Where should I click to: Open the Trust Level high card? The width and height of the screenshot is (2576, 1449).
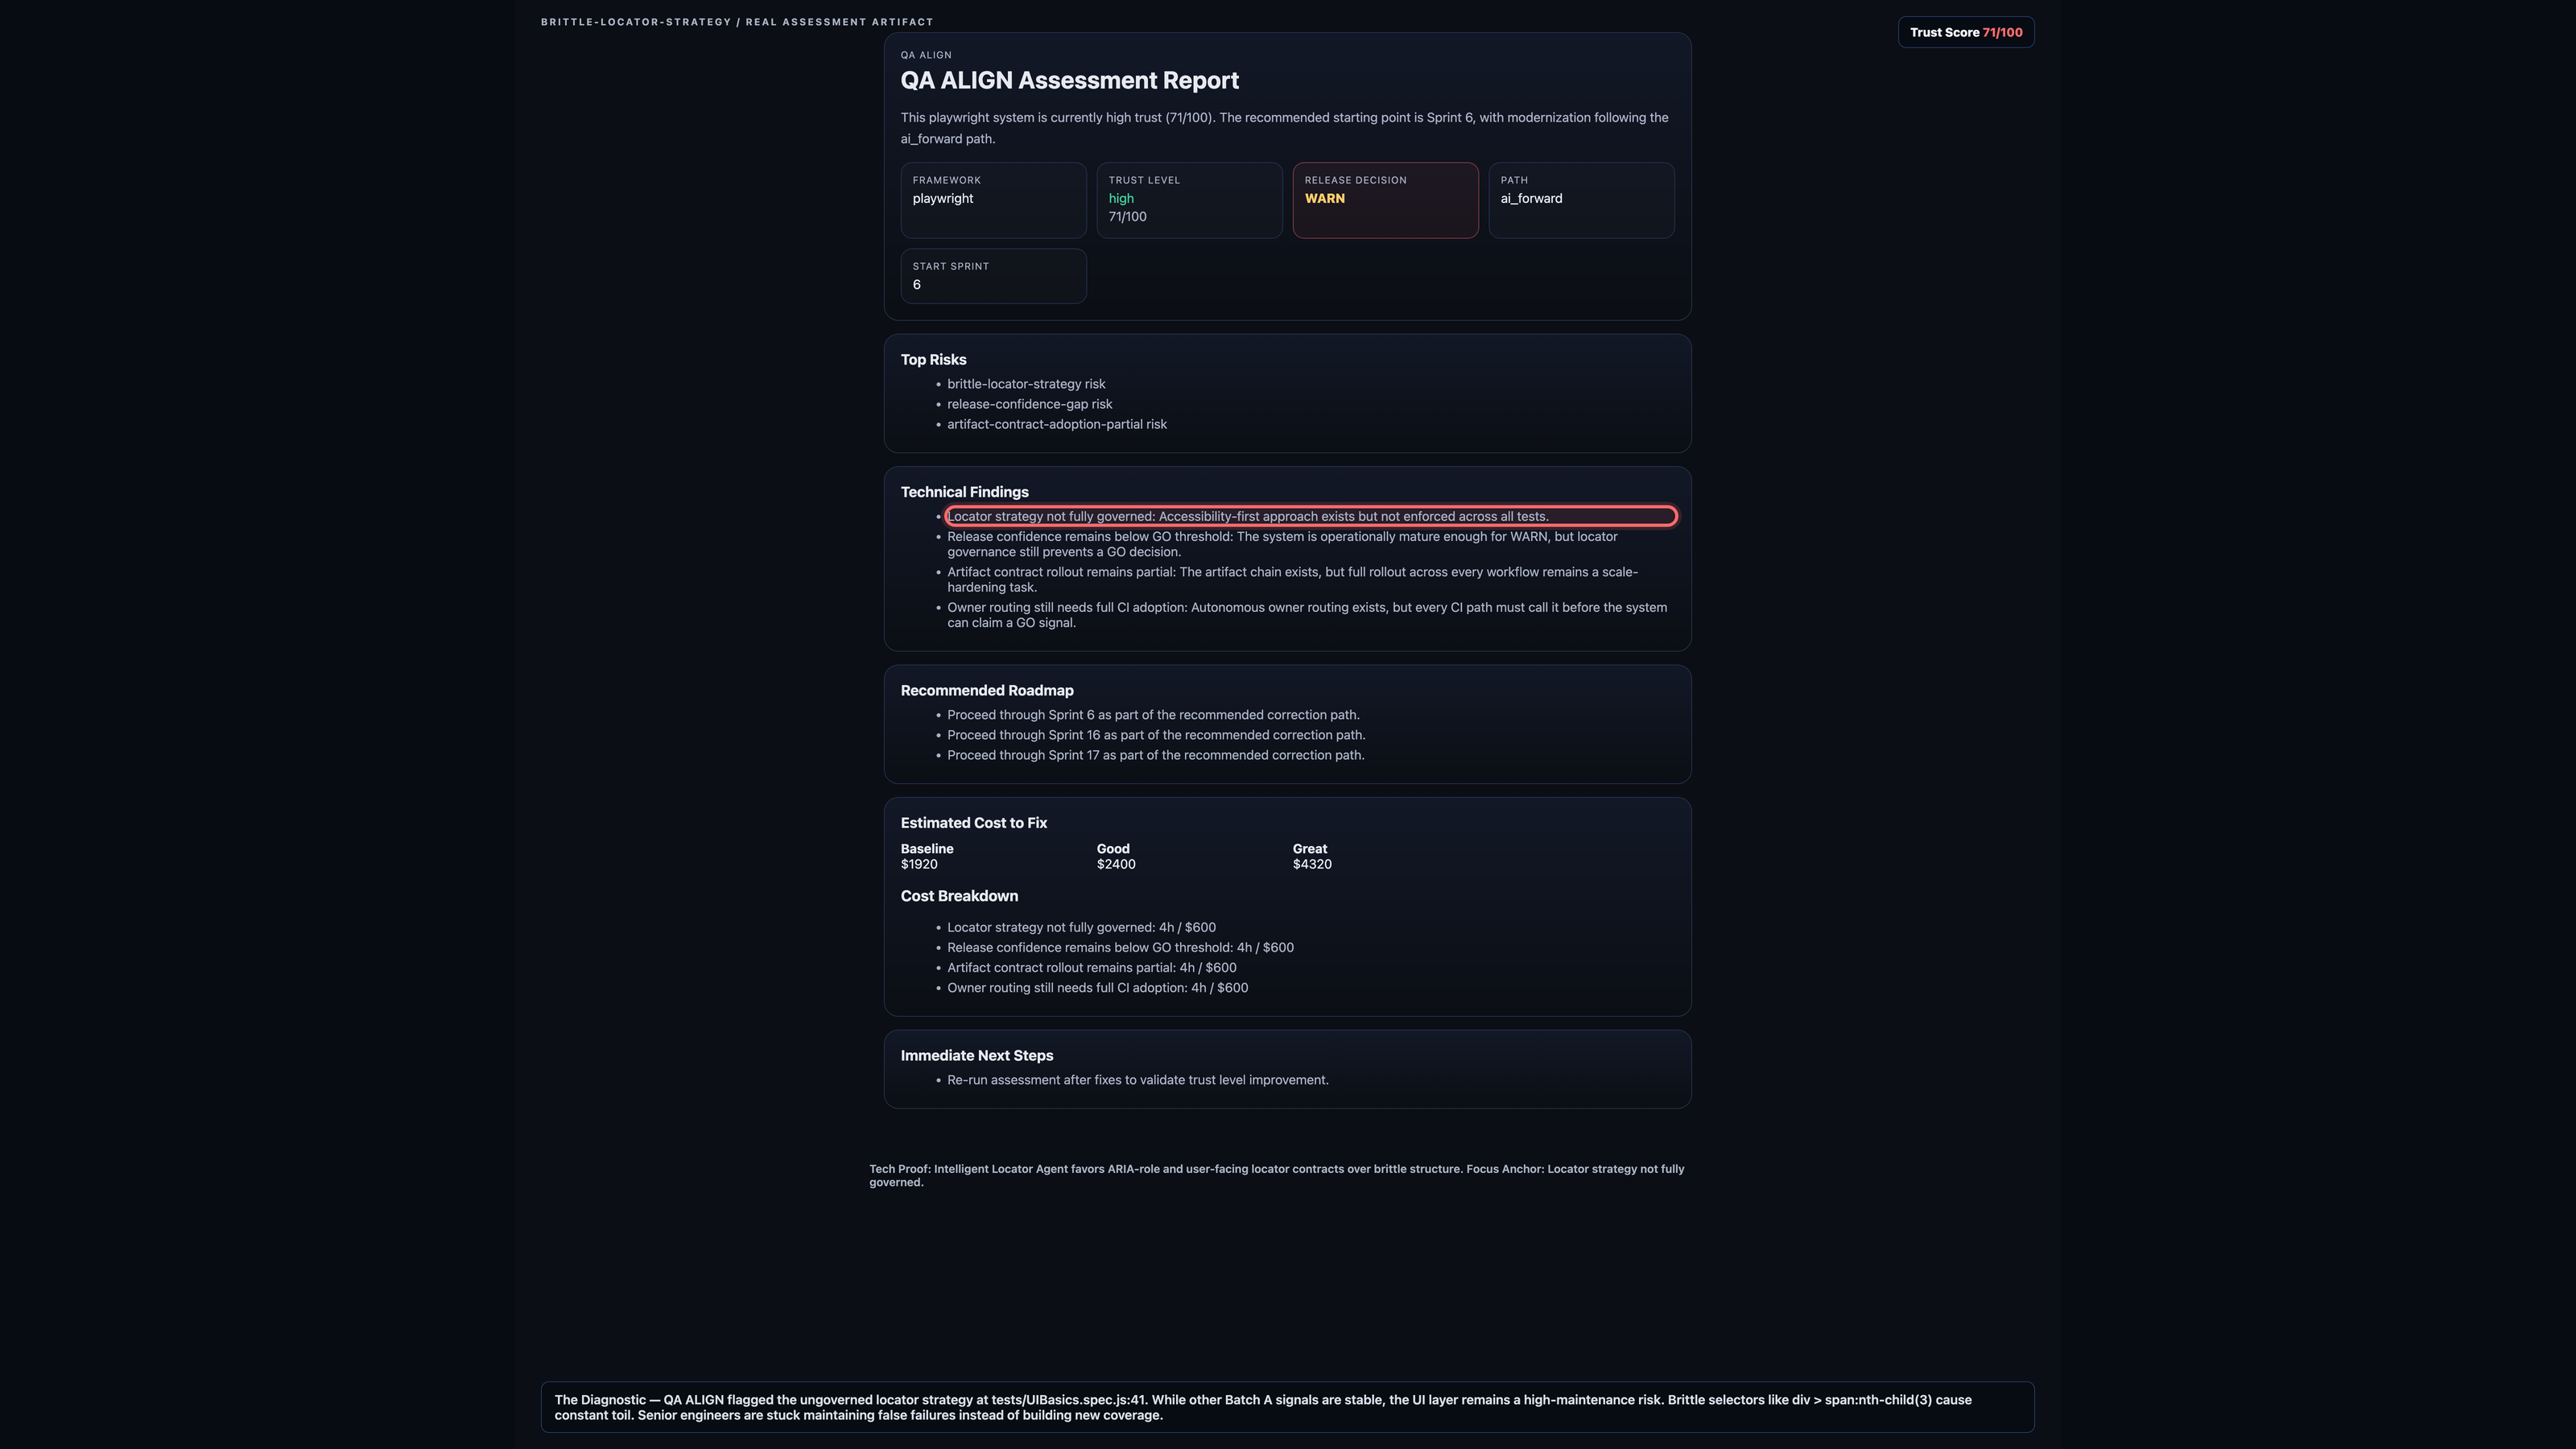(1189, 200)
